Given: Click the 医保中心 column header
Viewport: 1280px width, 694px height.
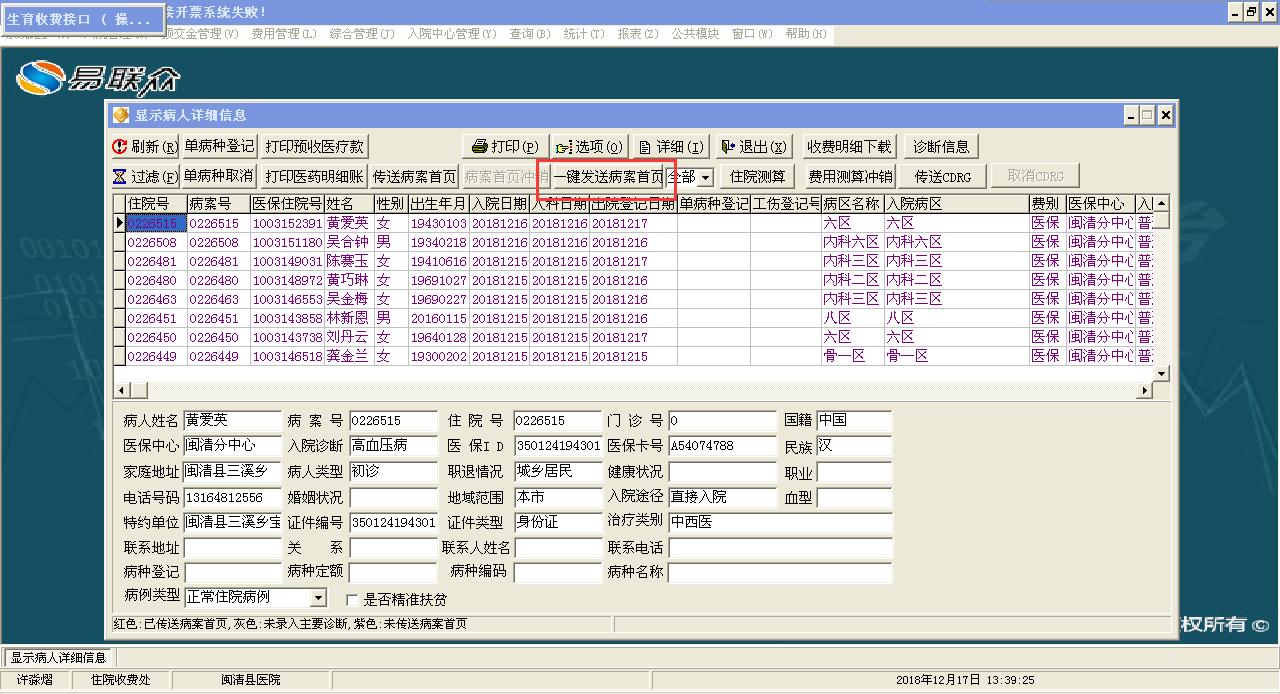Looking at the screenshot, I should [x=1100, y=204].
